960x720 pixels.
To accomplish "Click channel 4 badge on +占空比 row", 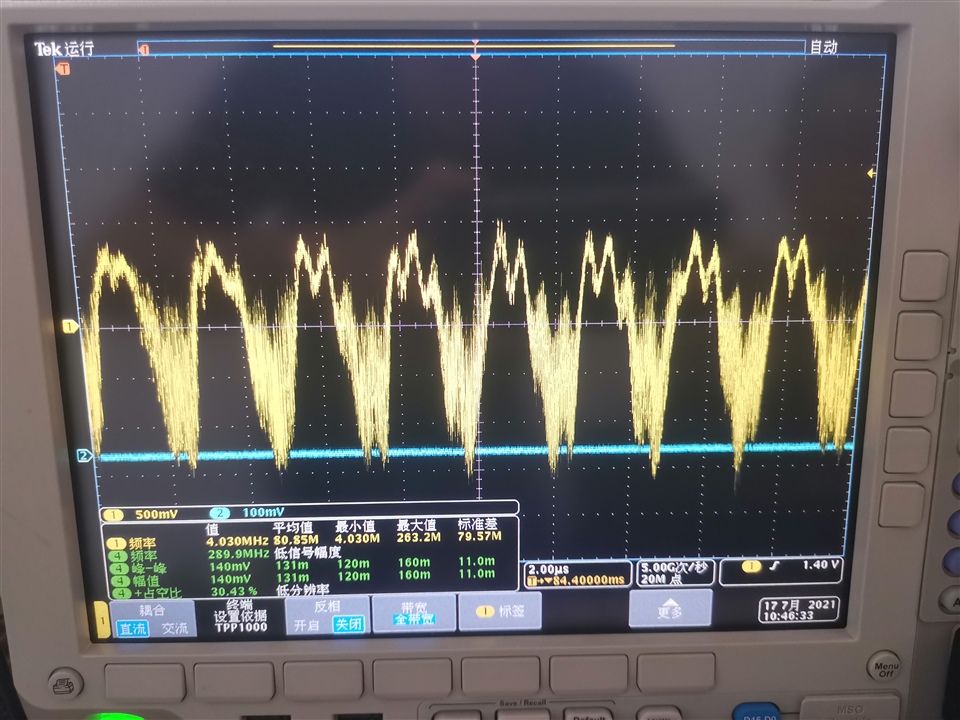I will (x=122, y=593).
